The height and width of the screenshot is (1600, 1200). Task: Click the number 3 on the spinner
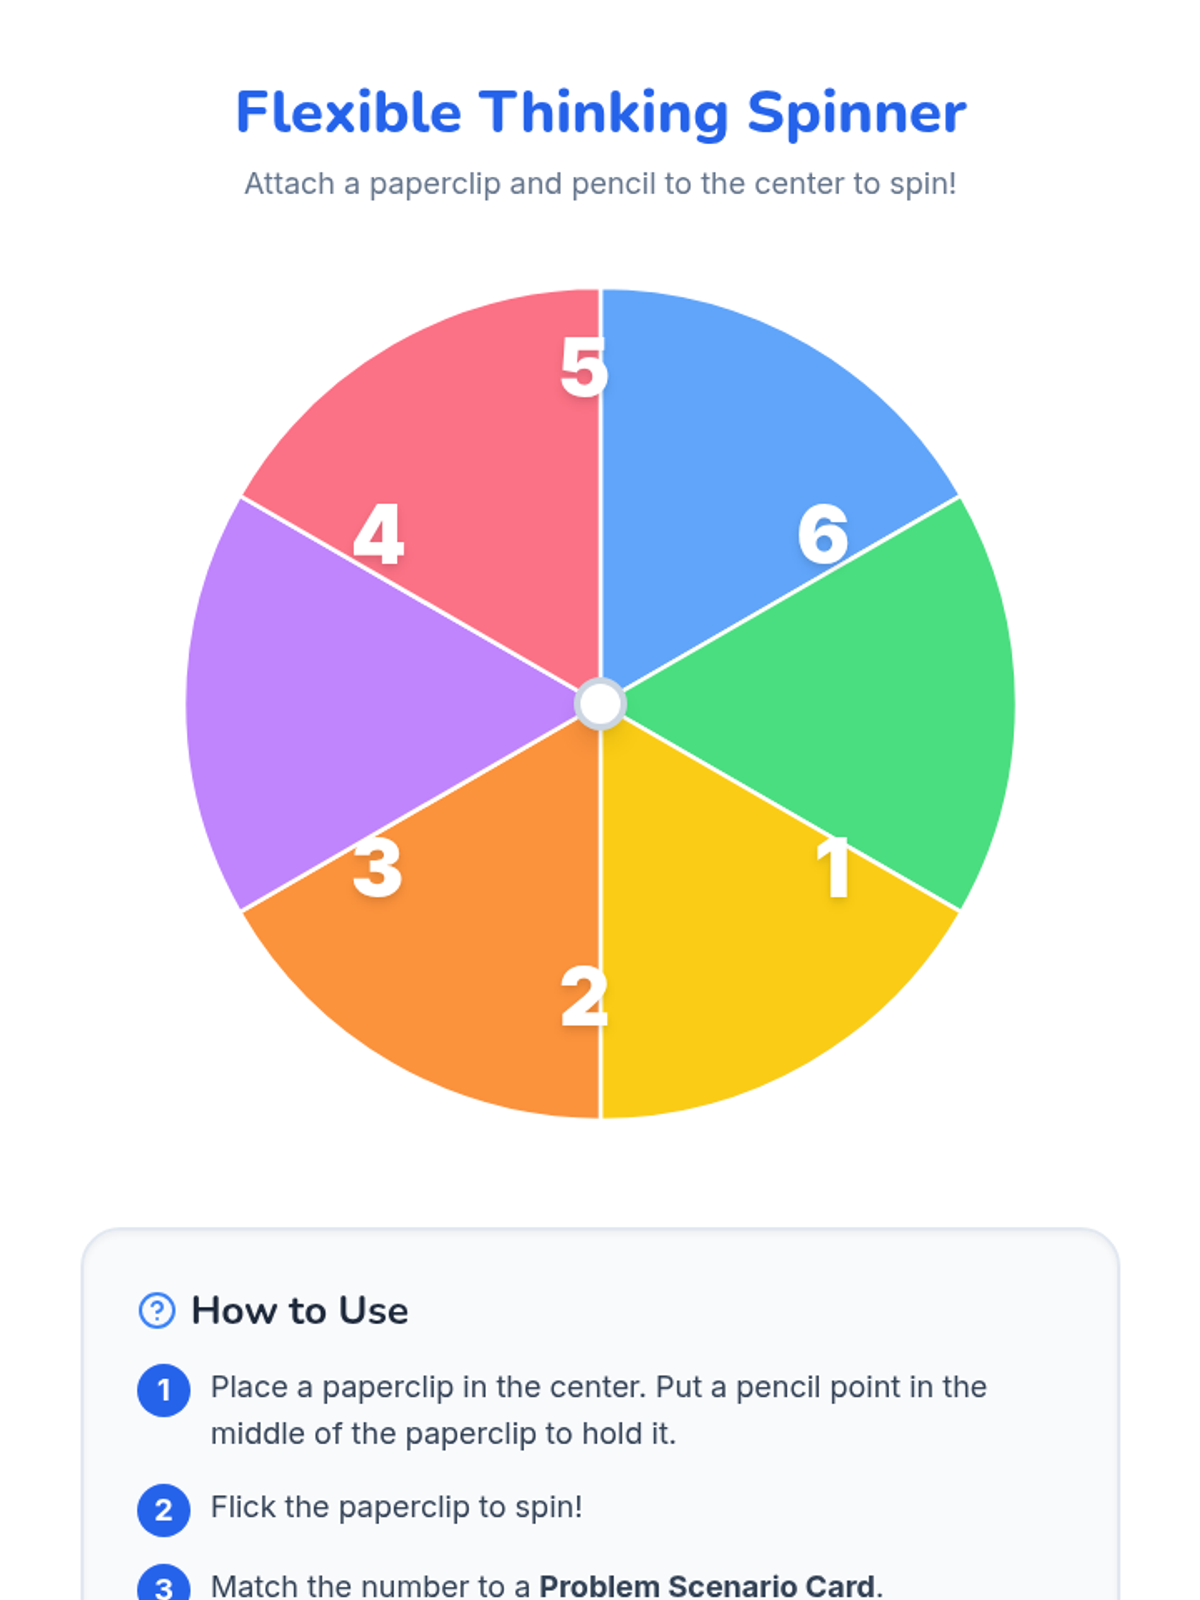(x=378, y=868)
